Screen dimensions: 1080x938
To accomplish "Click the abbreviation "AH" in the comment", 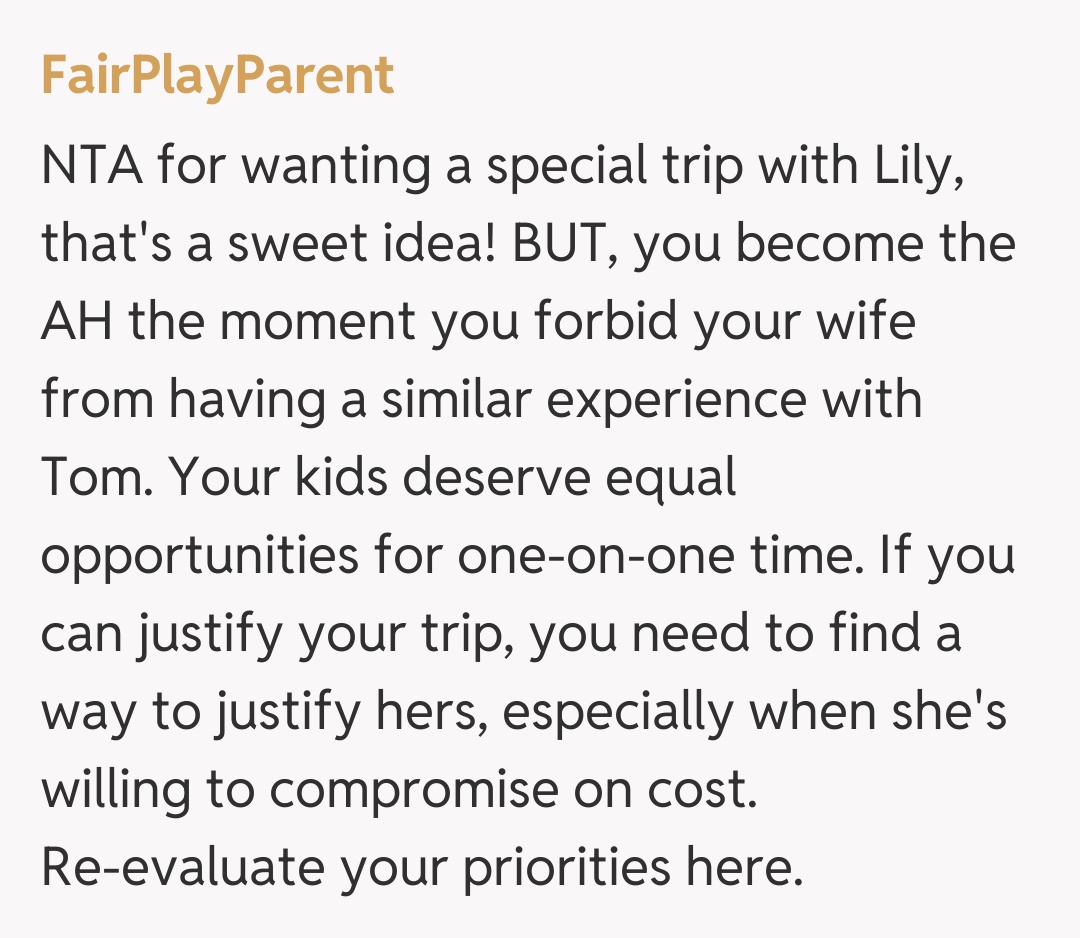I will (76, 322).
